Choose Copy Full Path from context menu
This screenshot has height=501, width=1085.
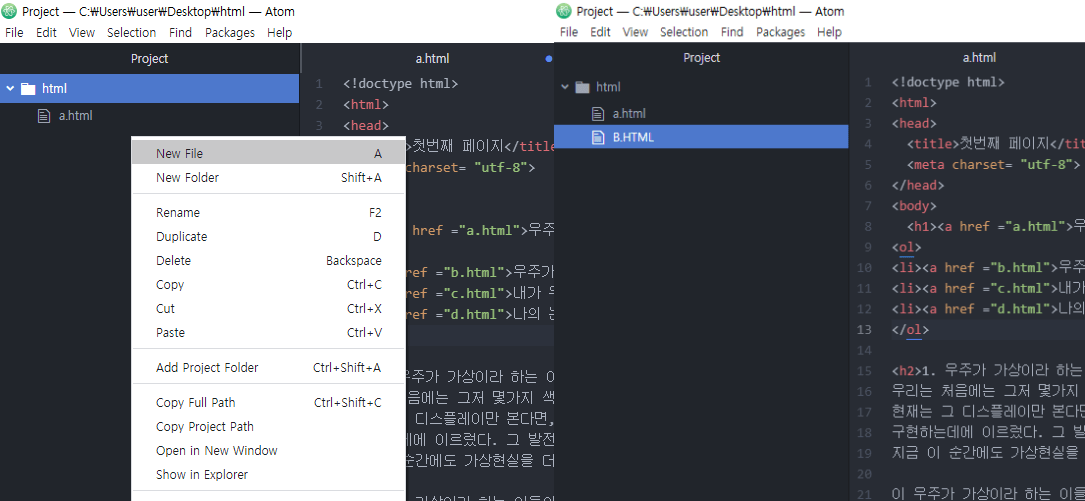[268, 403]
